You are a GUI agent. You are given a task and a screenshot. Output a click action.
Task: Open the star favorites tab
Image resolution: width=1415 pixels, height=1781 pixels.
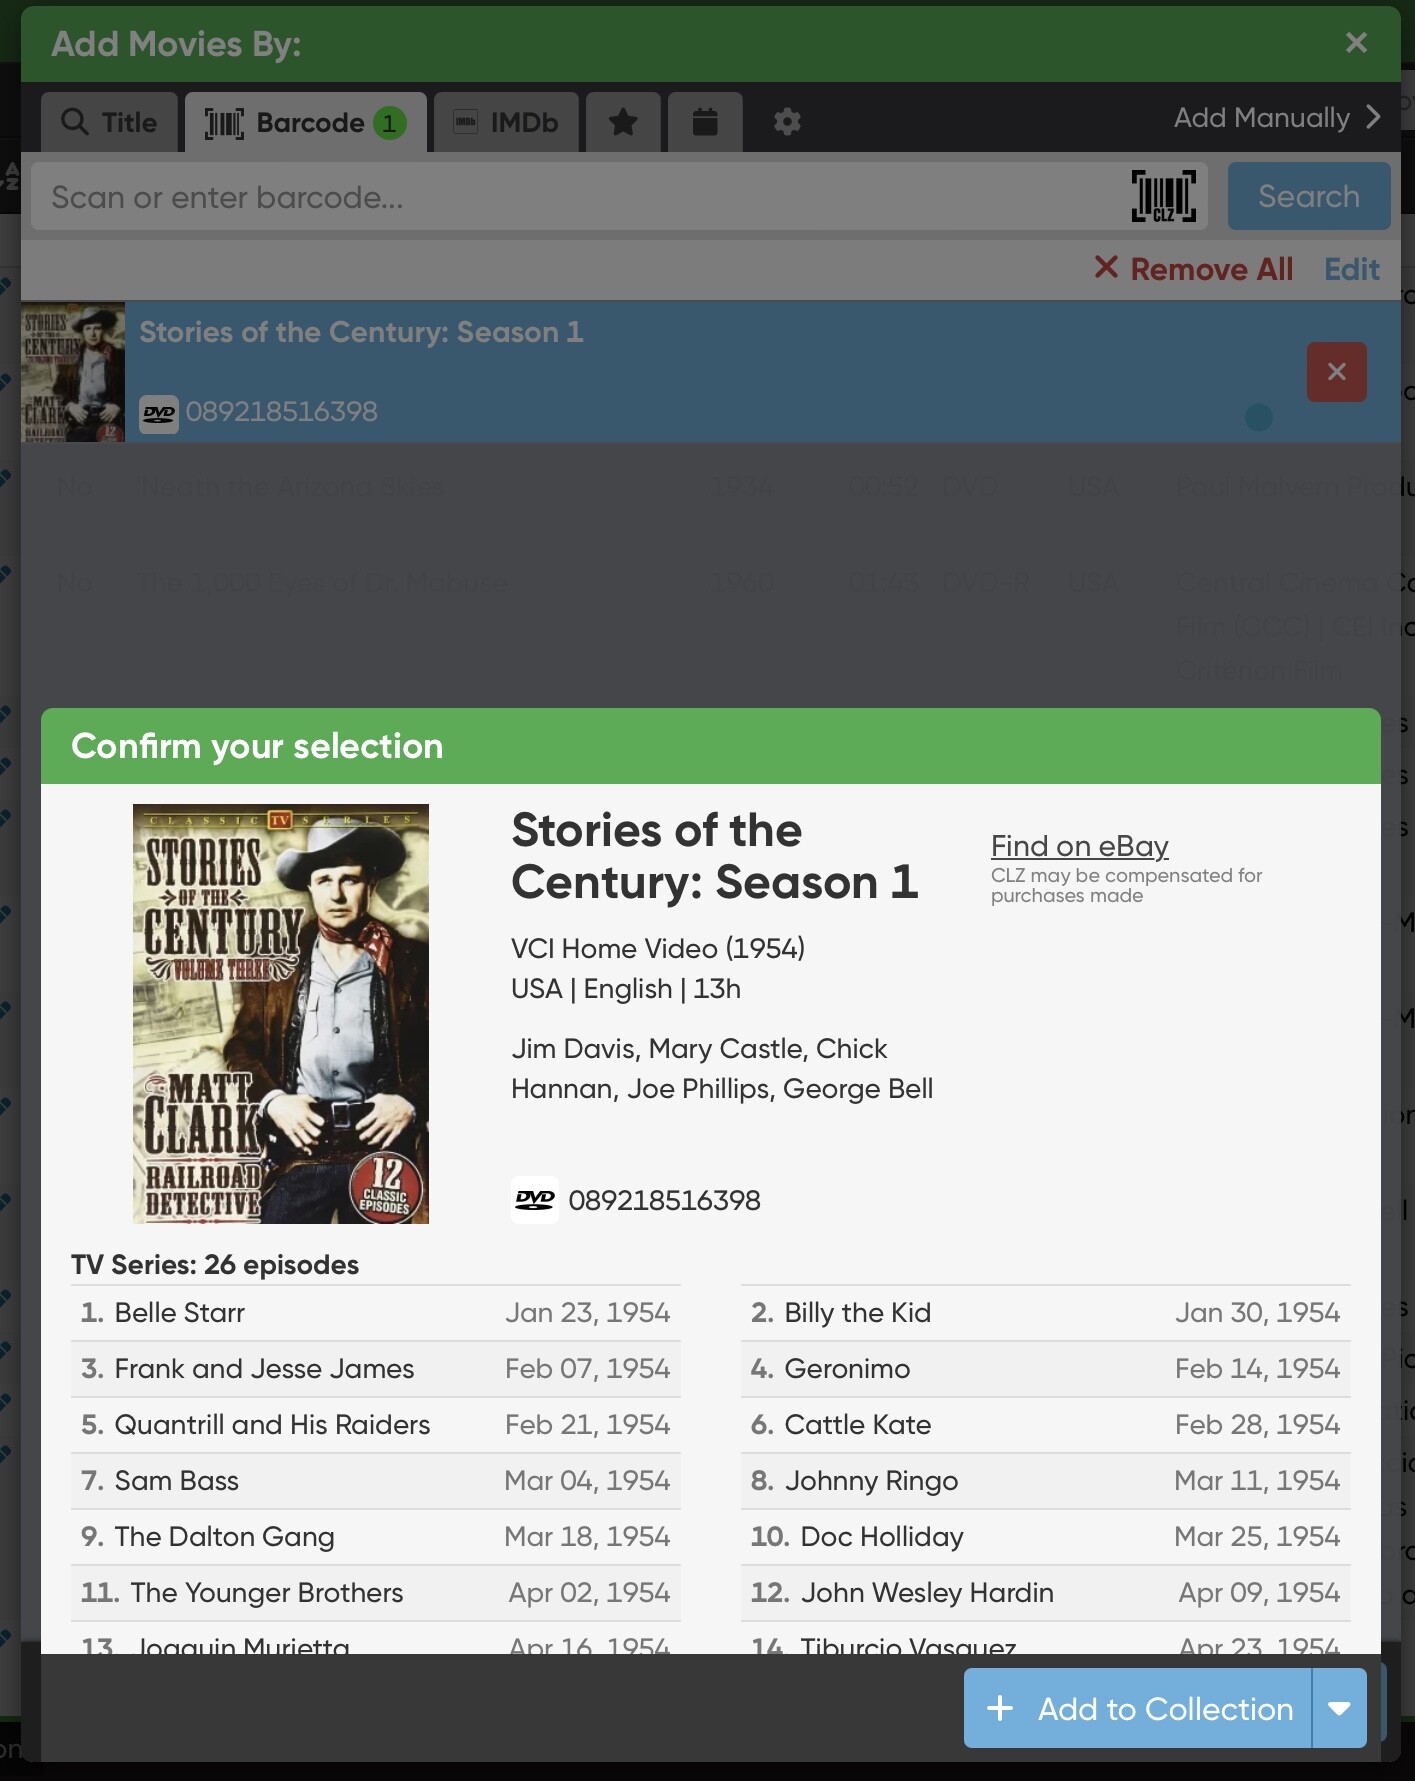(623, 122)
